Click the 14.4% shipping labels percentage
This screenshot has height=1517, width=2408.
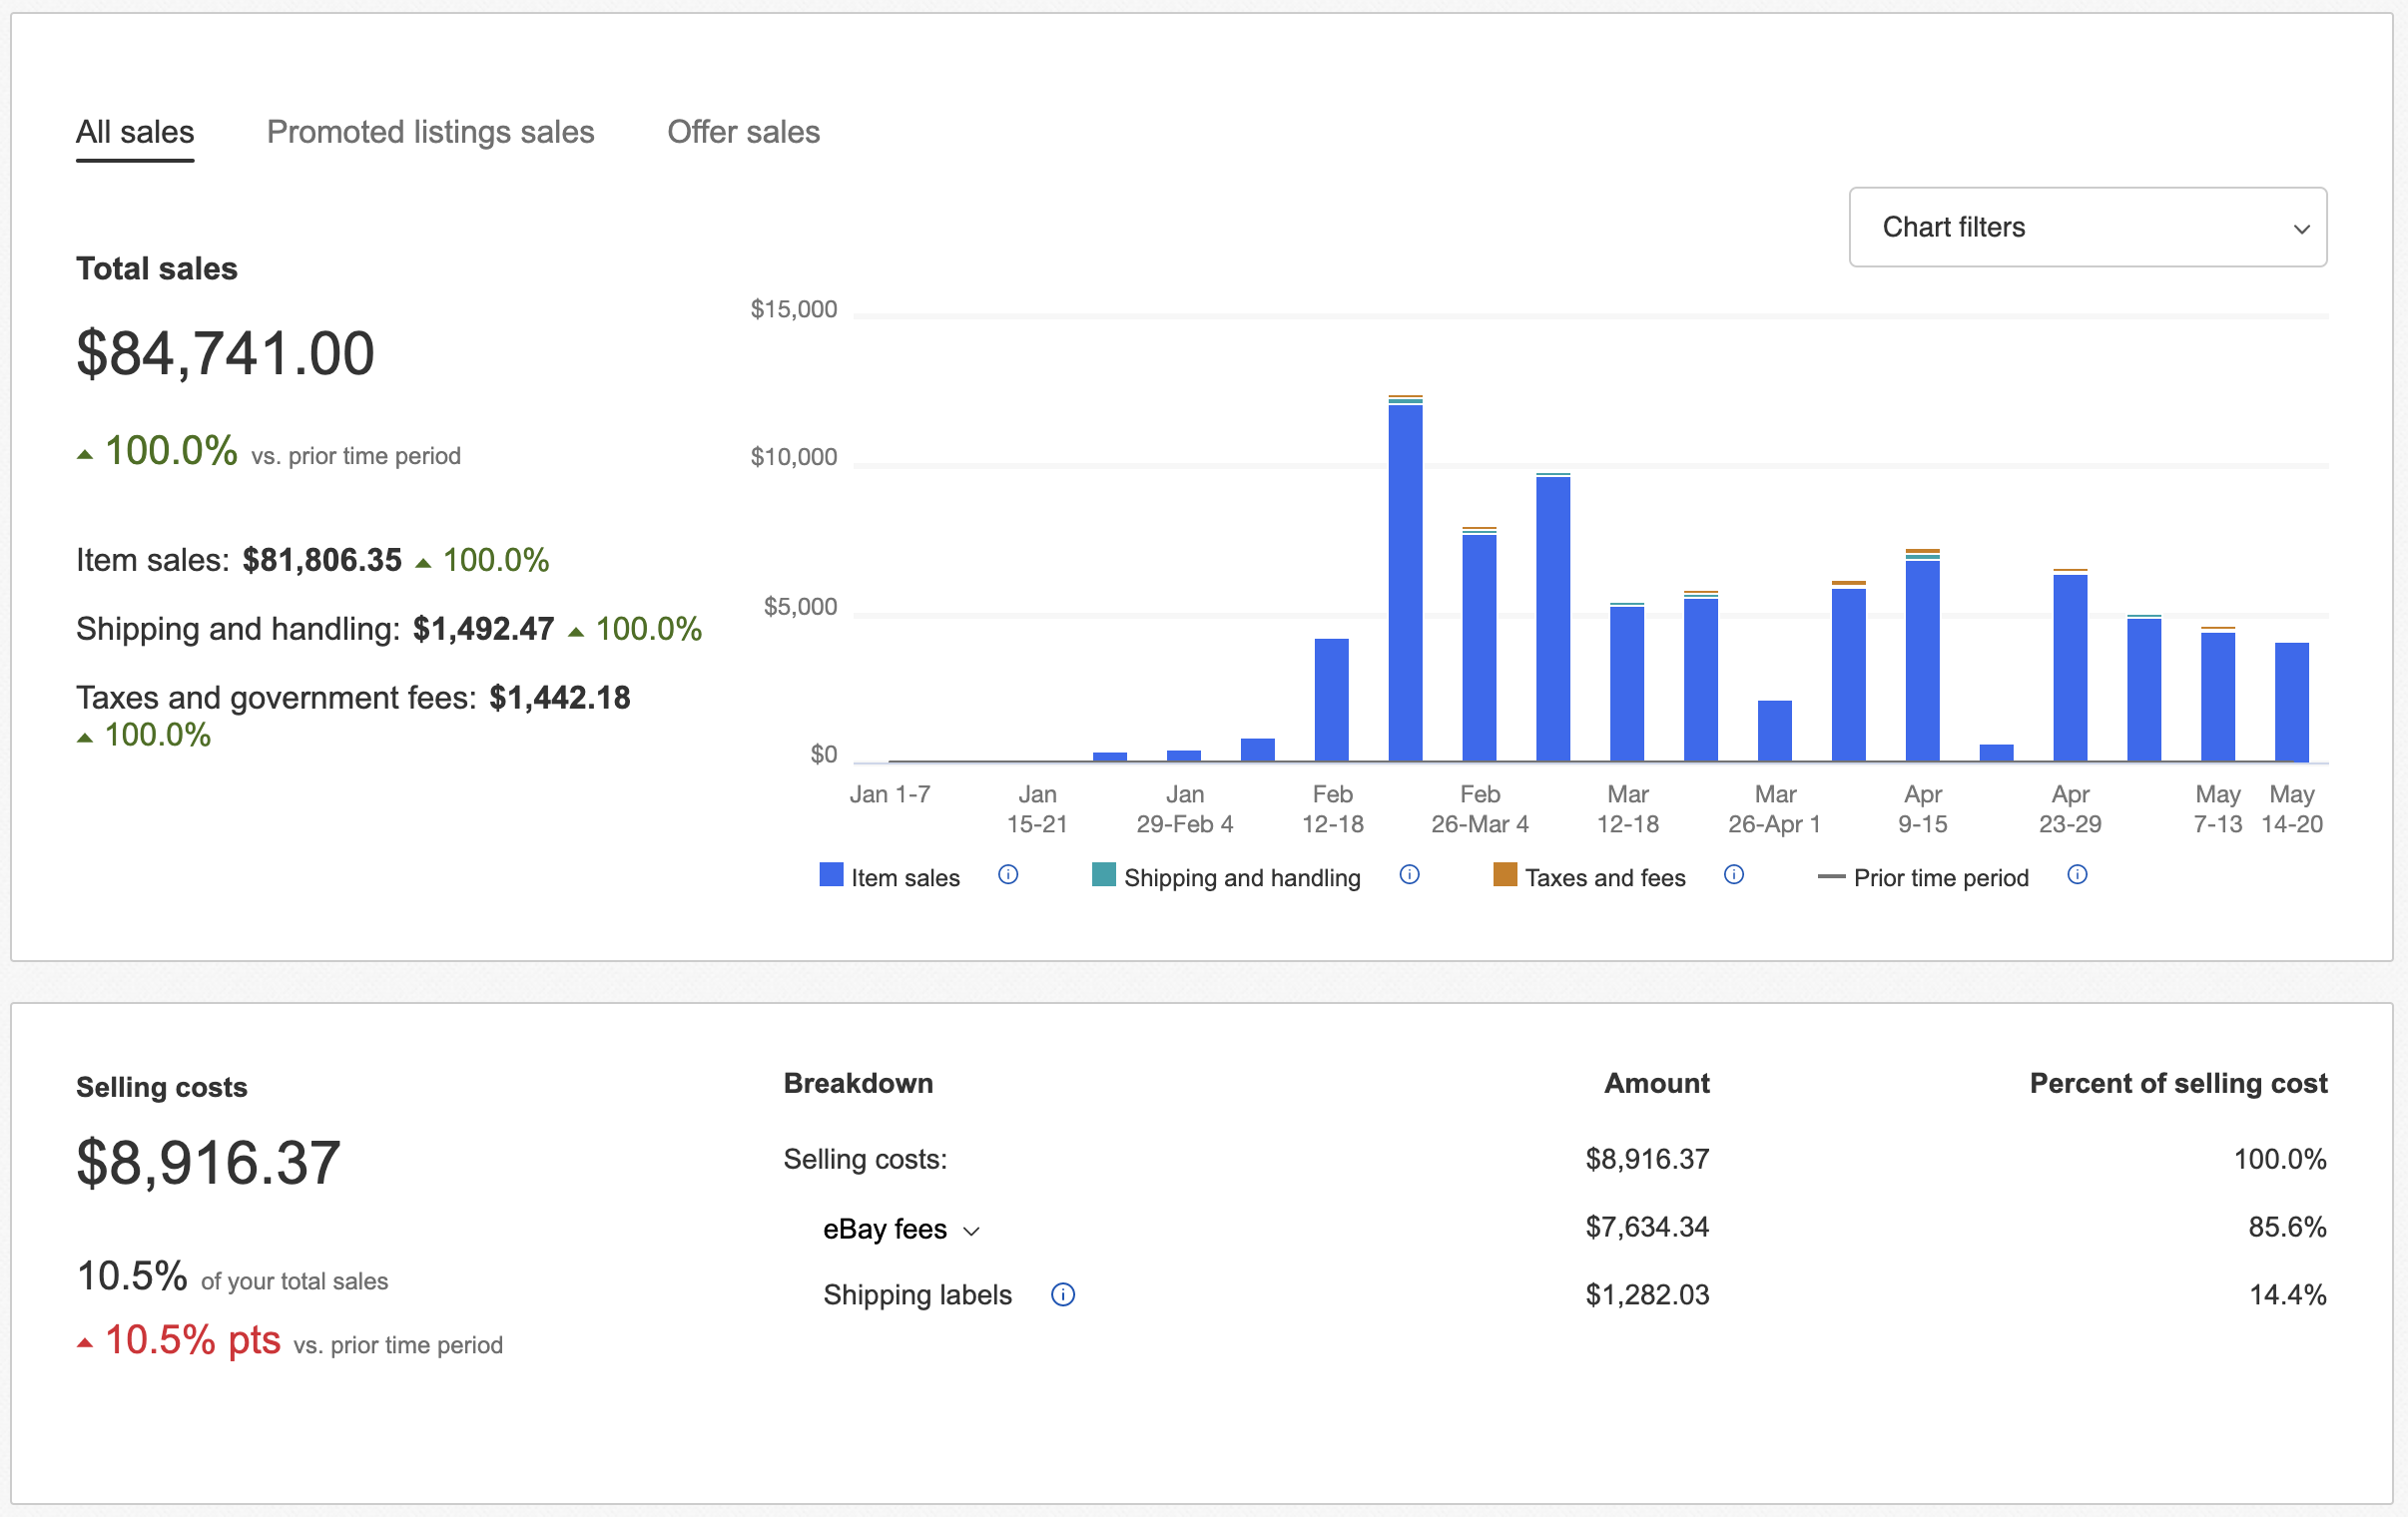point(2287,1295)
